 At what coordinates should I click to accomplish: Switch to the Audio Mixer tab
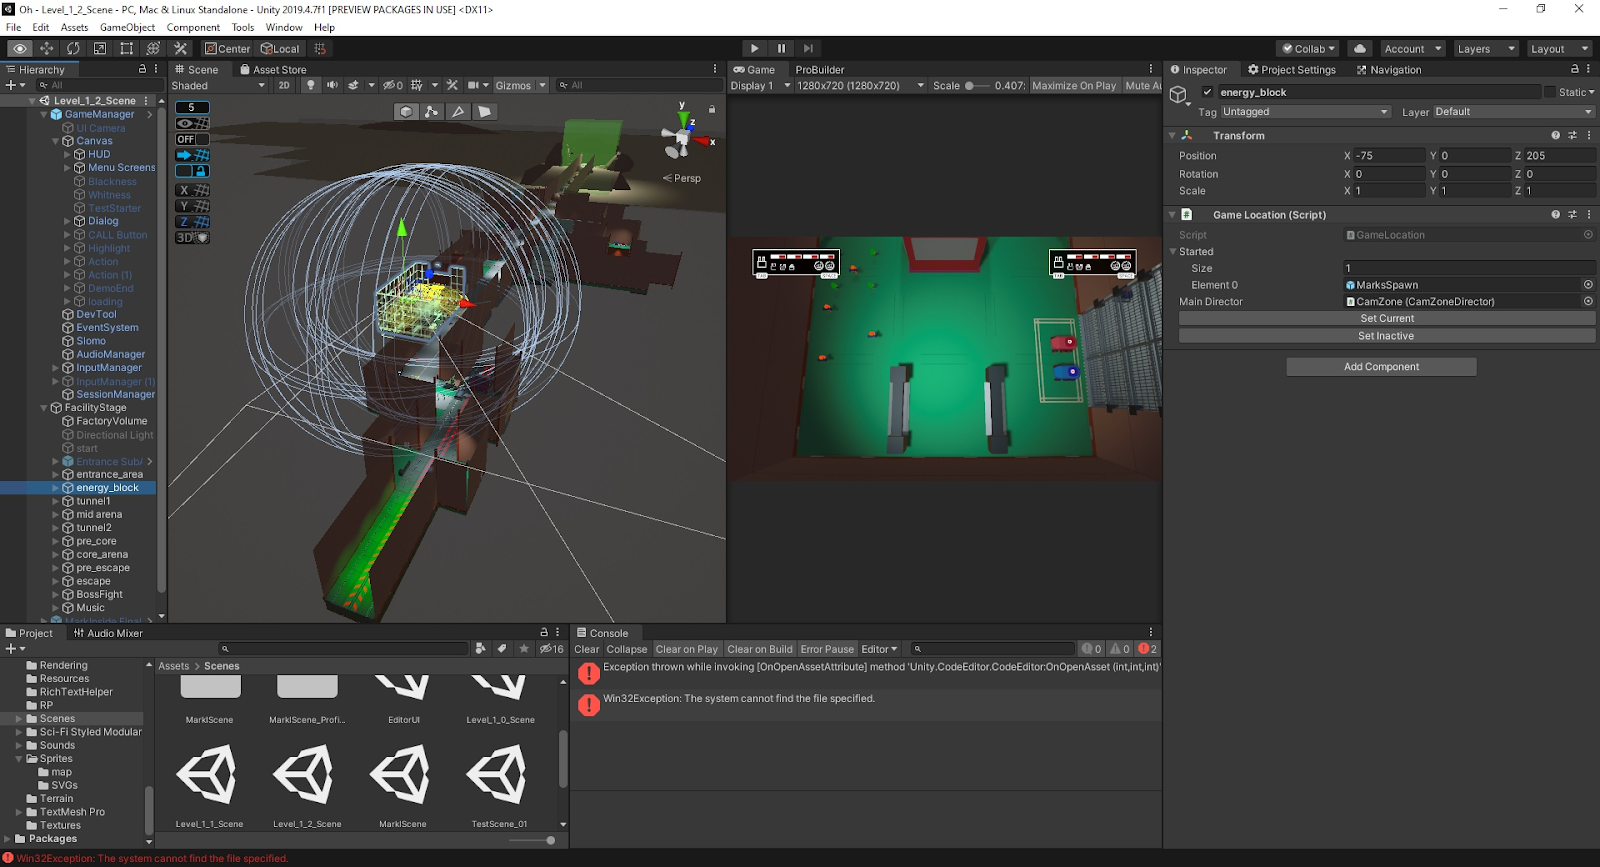click(108, 633)
